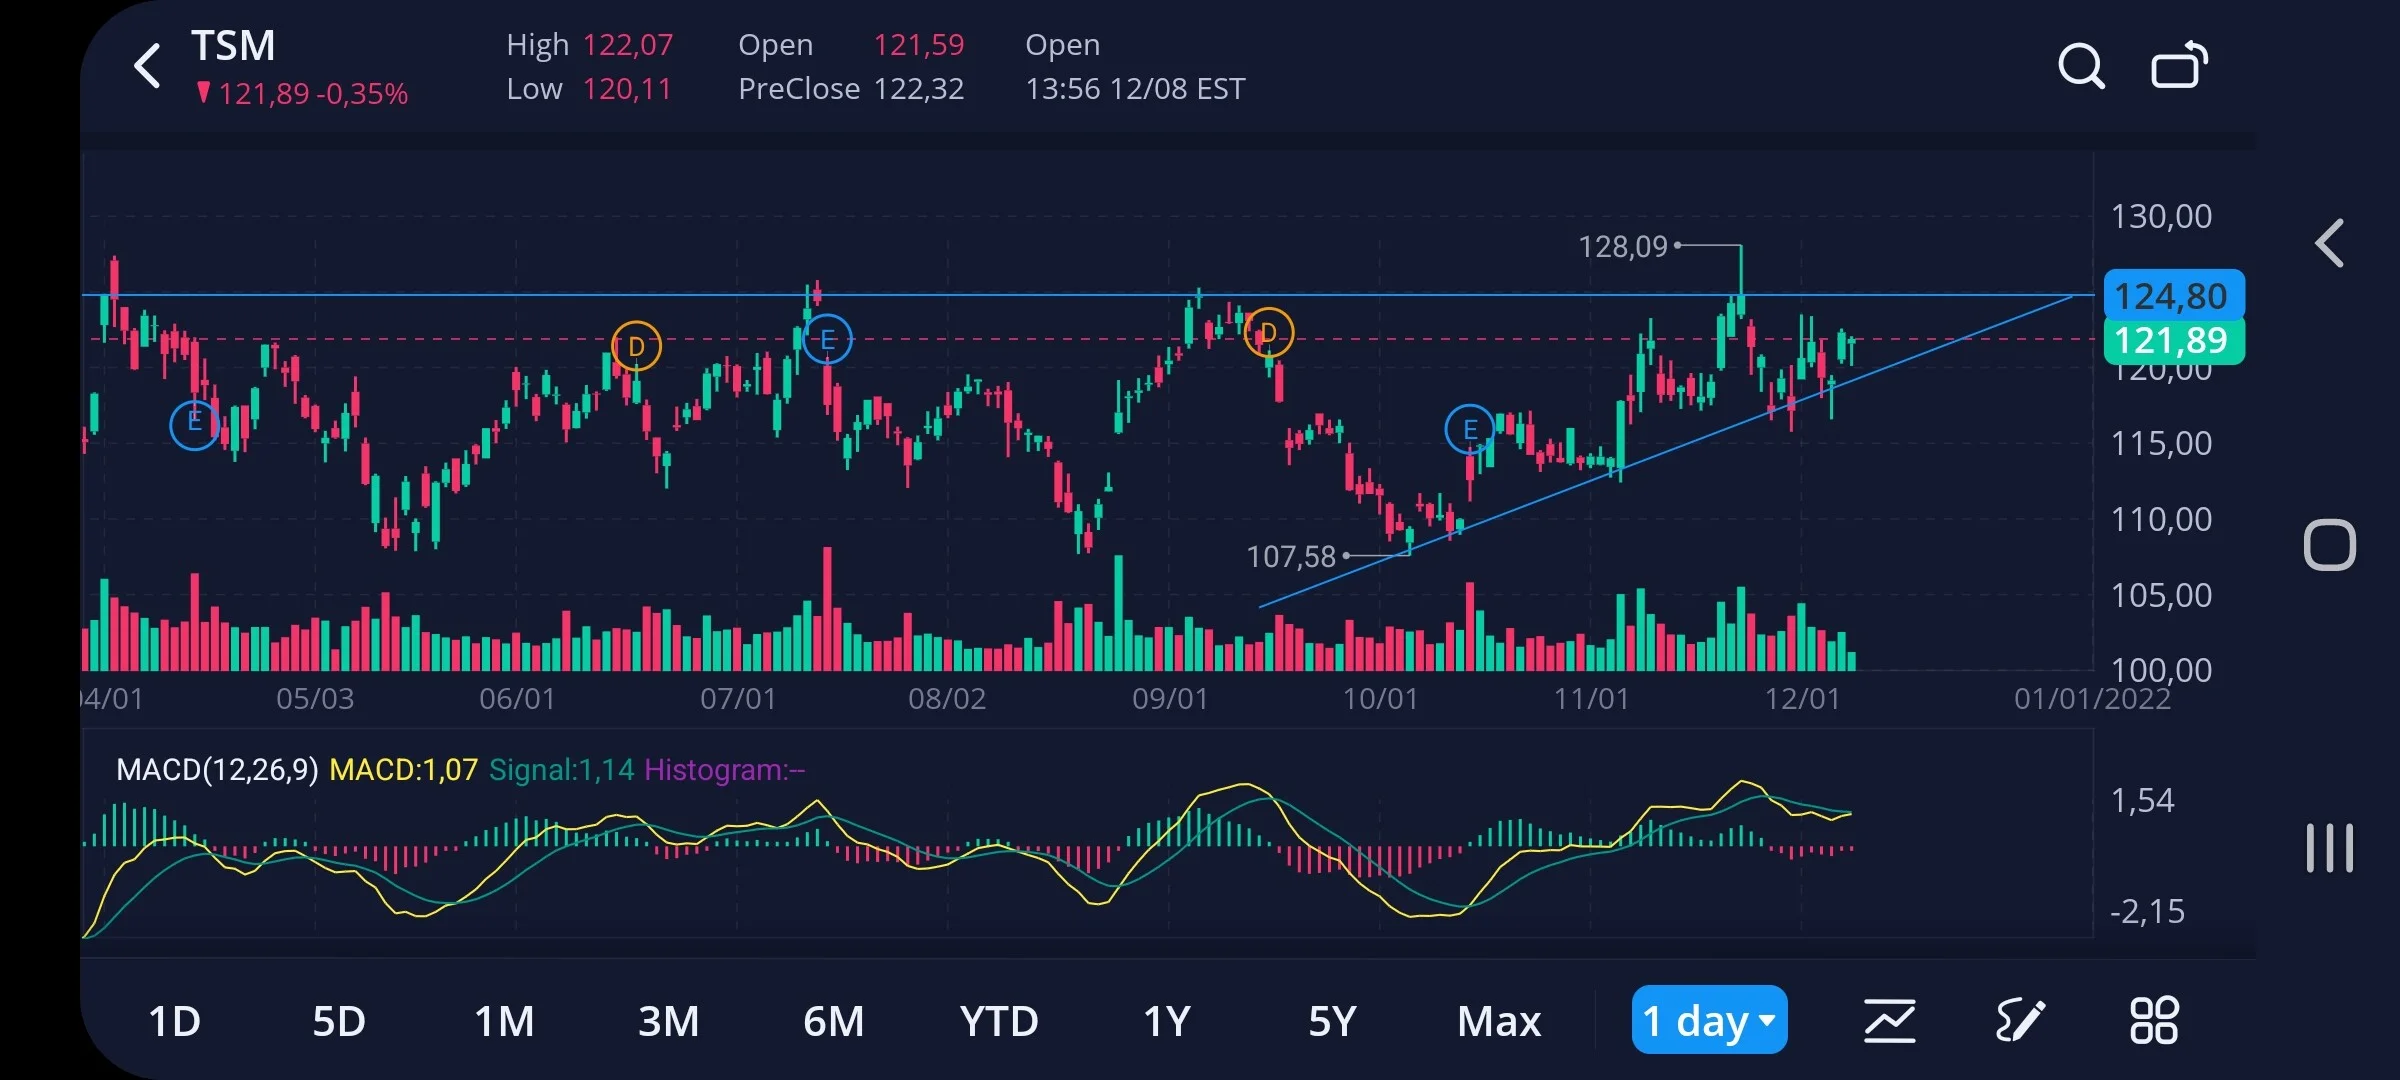Tap the -2,15 MACD axis label

[2147, 912]
